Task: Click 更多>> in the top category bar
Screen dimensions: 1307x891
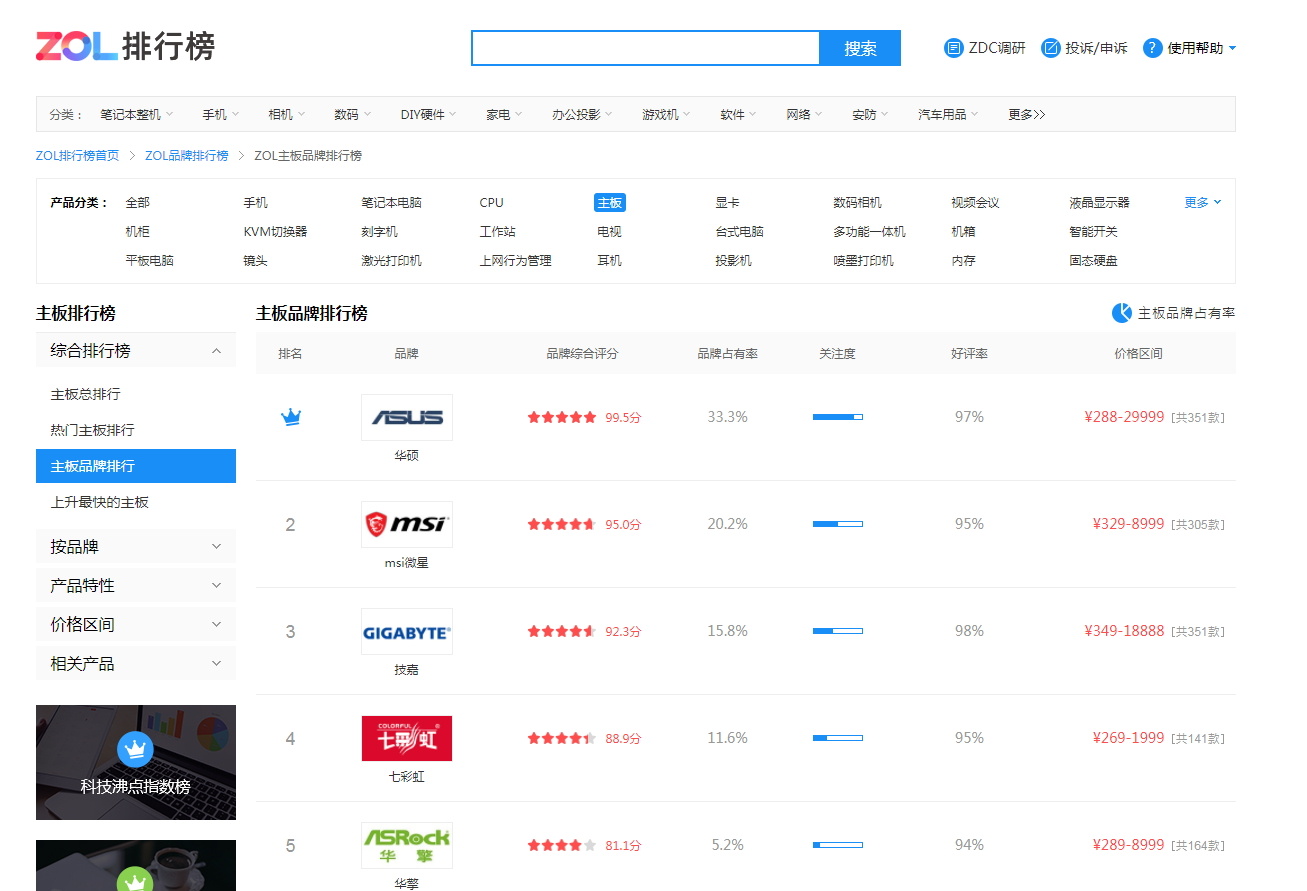Action: point(1027,114)
